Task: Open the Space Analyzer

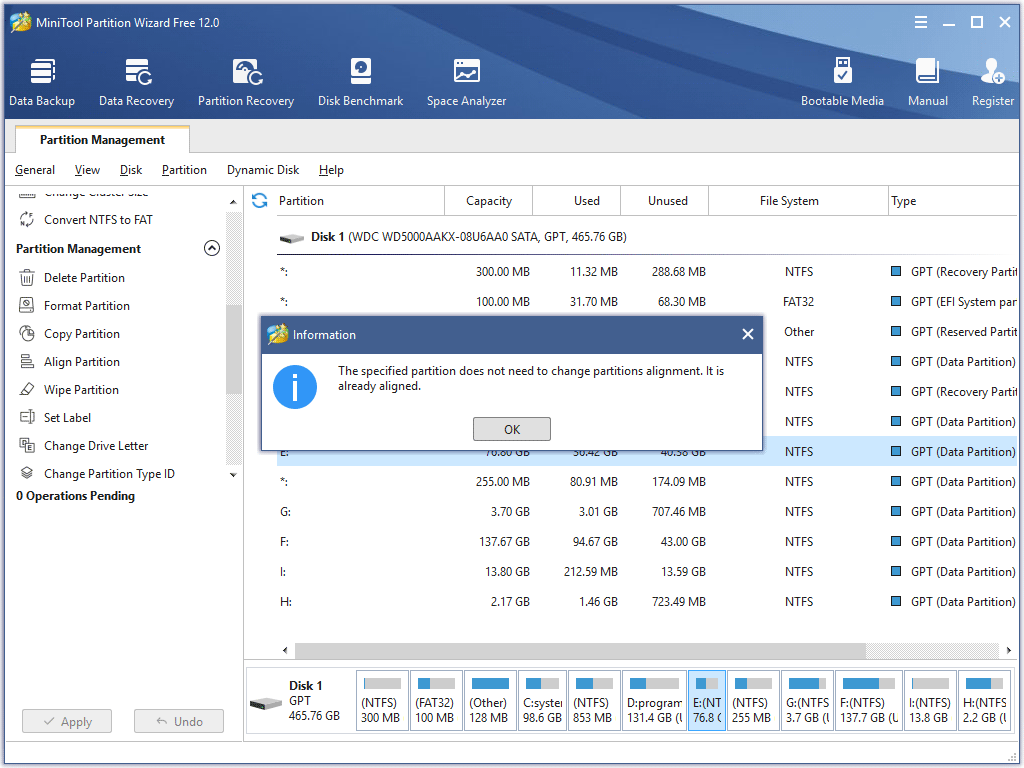Action: tap(466, 82)
